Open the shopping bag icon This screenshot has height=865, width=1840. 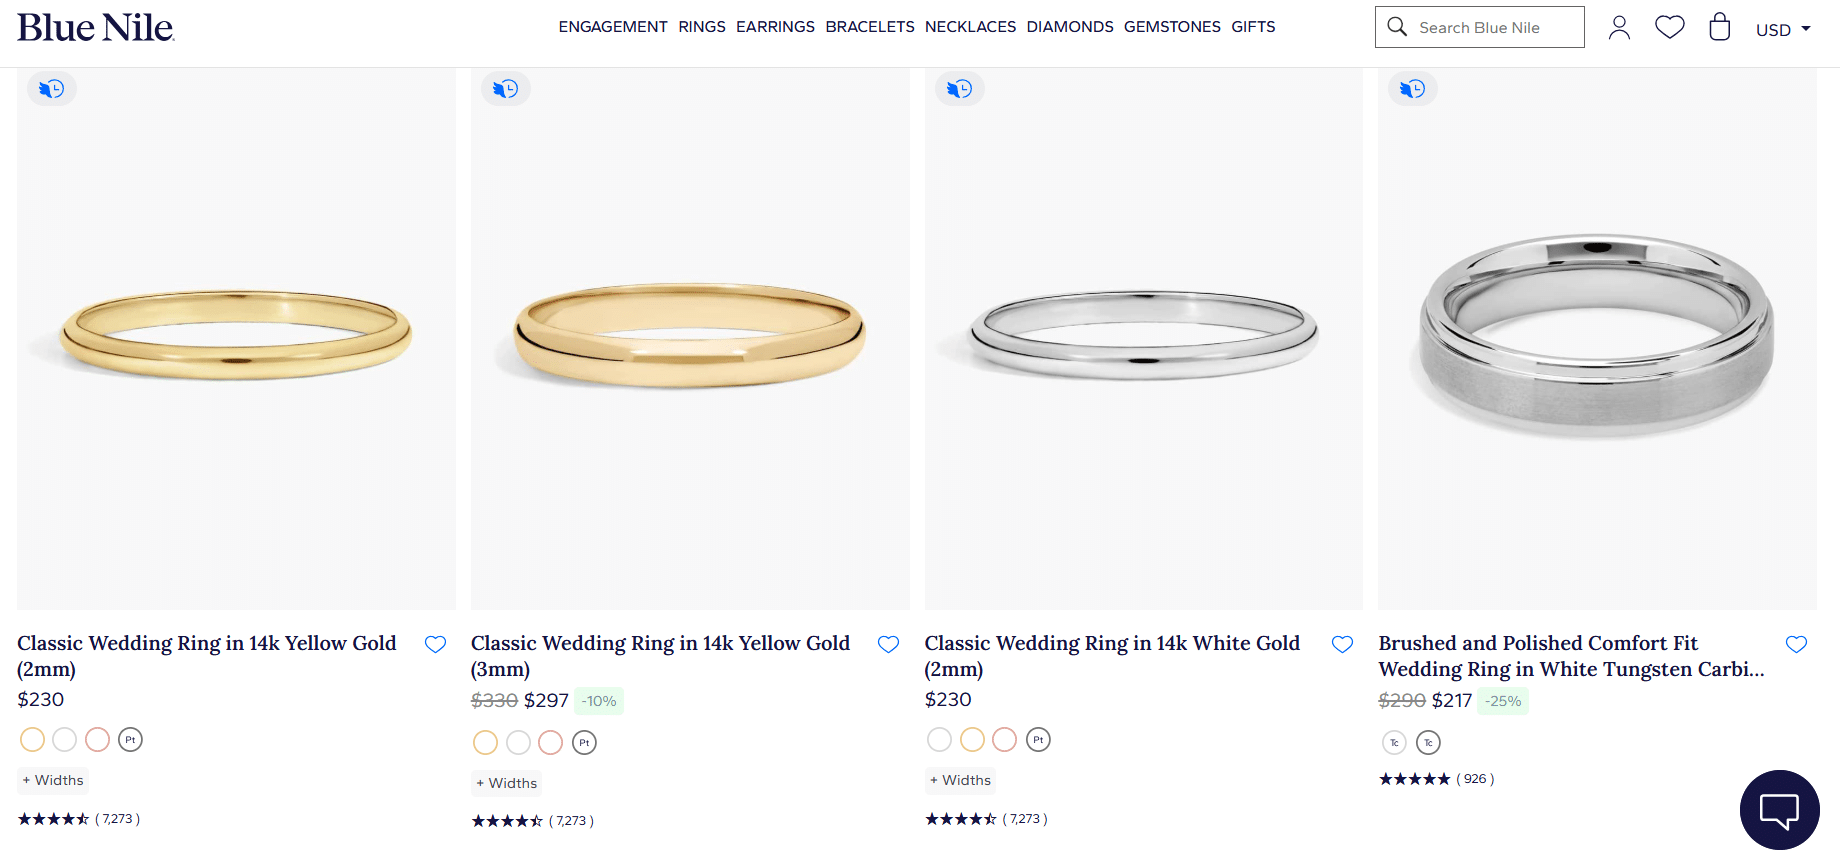tap(1719, 27)
